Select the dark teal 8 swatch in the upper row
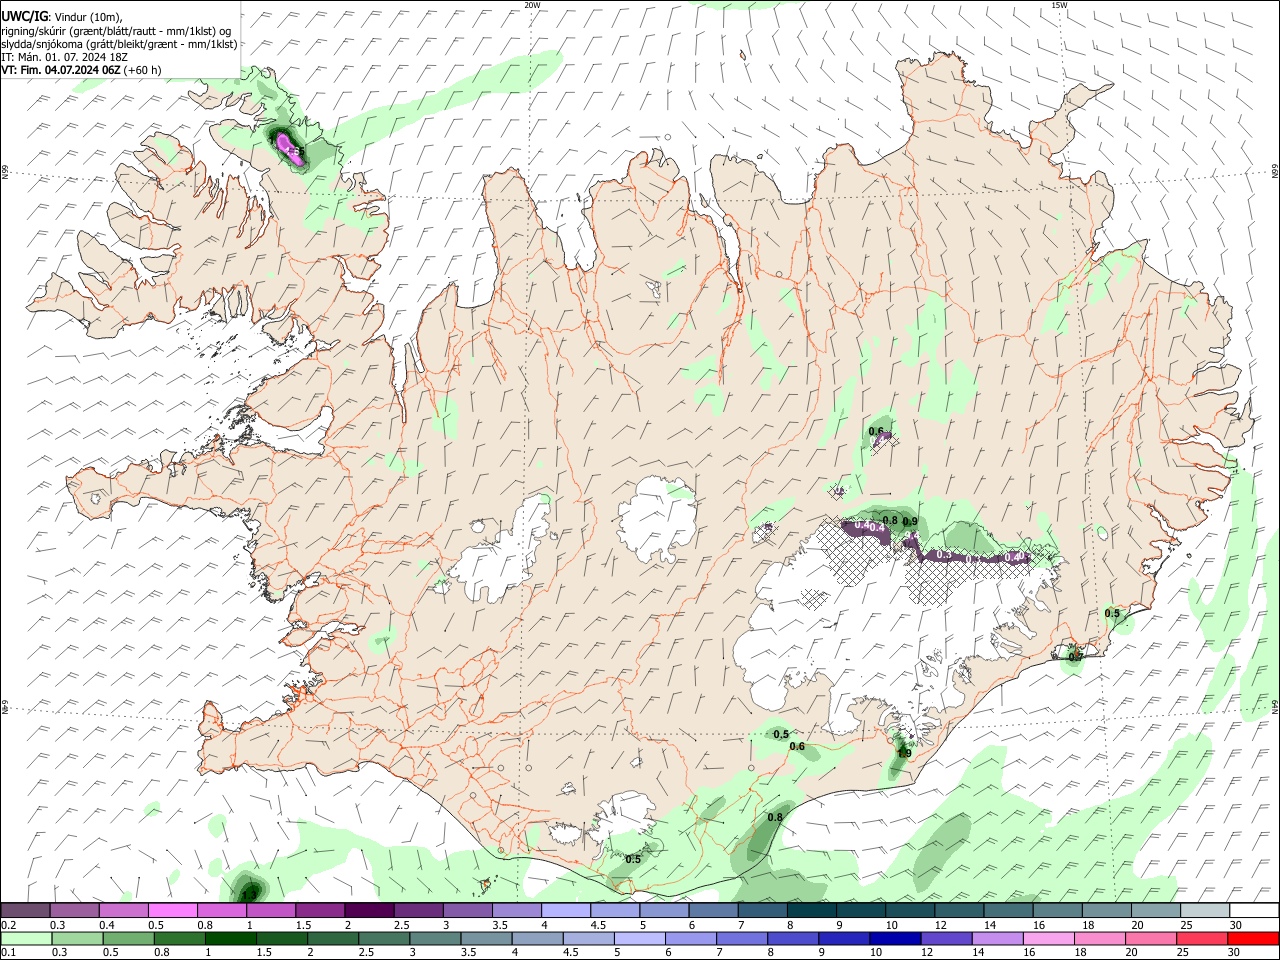 [x=811, y=911]
